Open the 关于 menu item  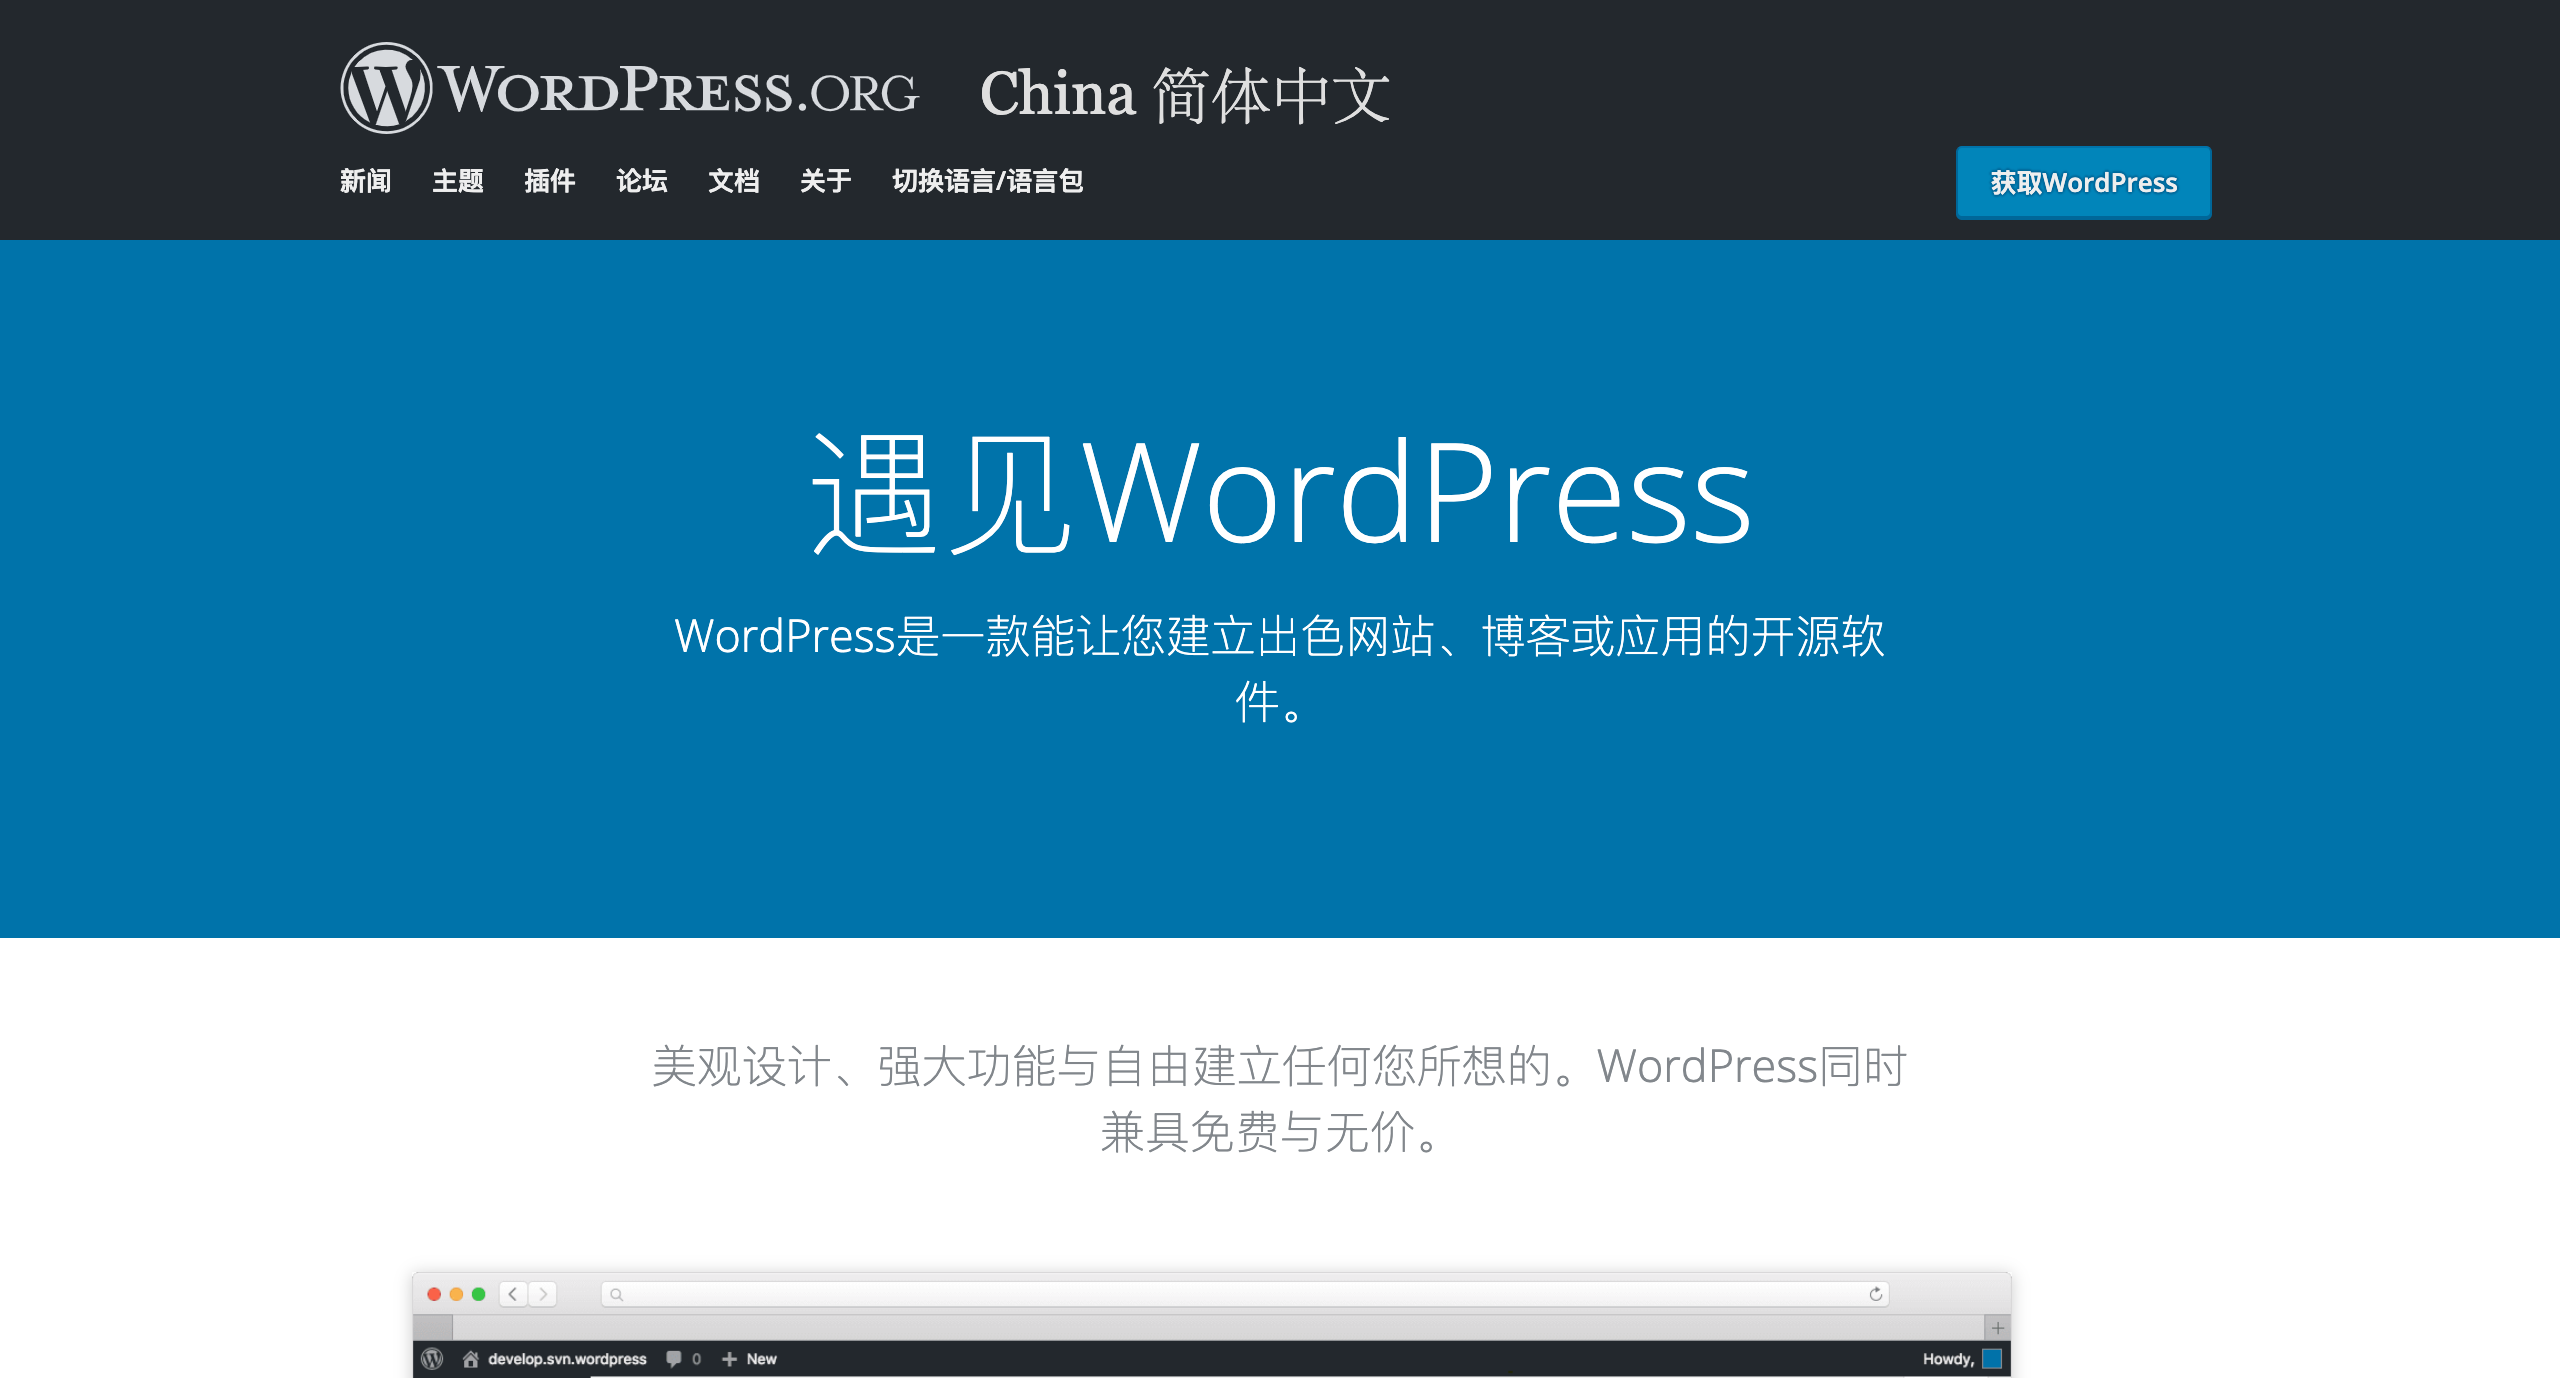pos(826,181)
